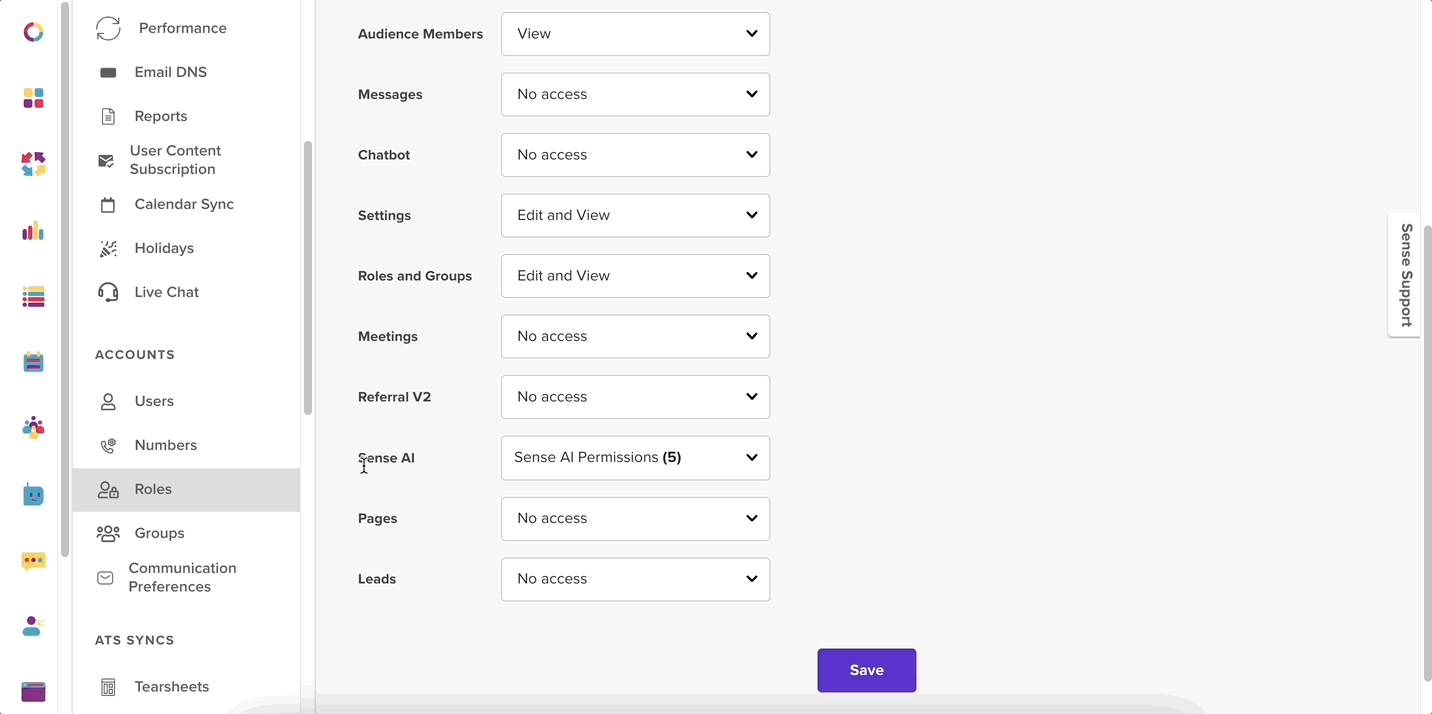1432x714 pixels.
Task: Click the envelope icon beside Communication Preferences
Action: [105, 577]
